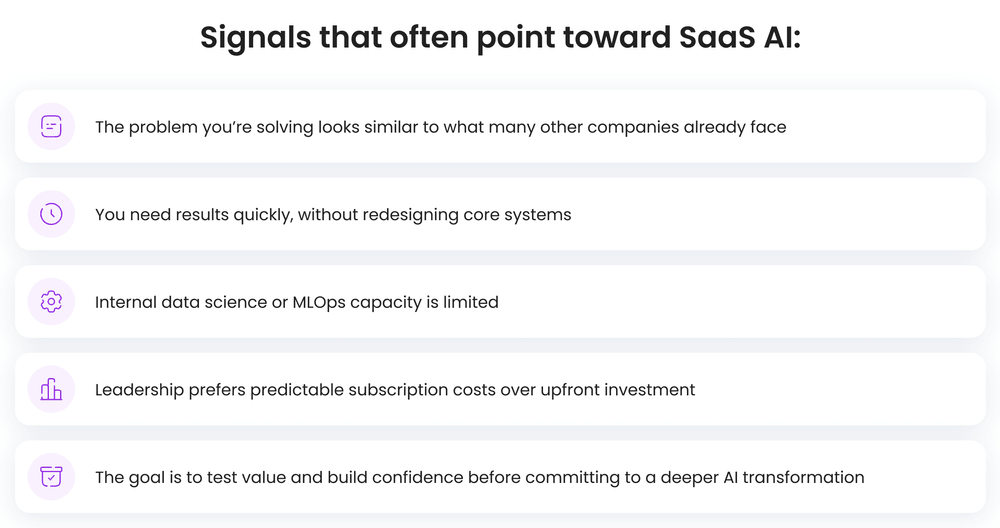Select the 'problem you're solving' sentence
The image size is (1000, 528).
440,127
